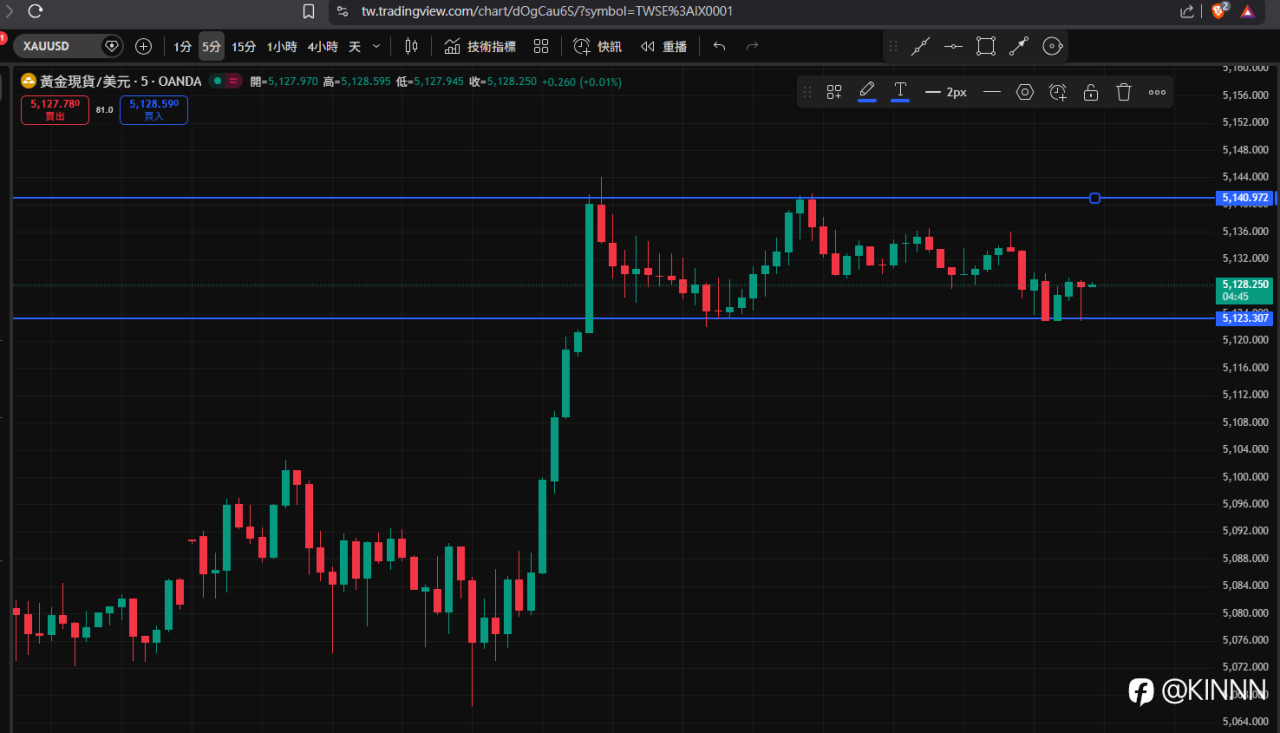The height and width of the screenshot is (733, 1280).
Task: Switch to the 1分 timeframe
Action: pos(183,46)
